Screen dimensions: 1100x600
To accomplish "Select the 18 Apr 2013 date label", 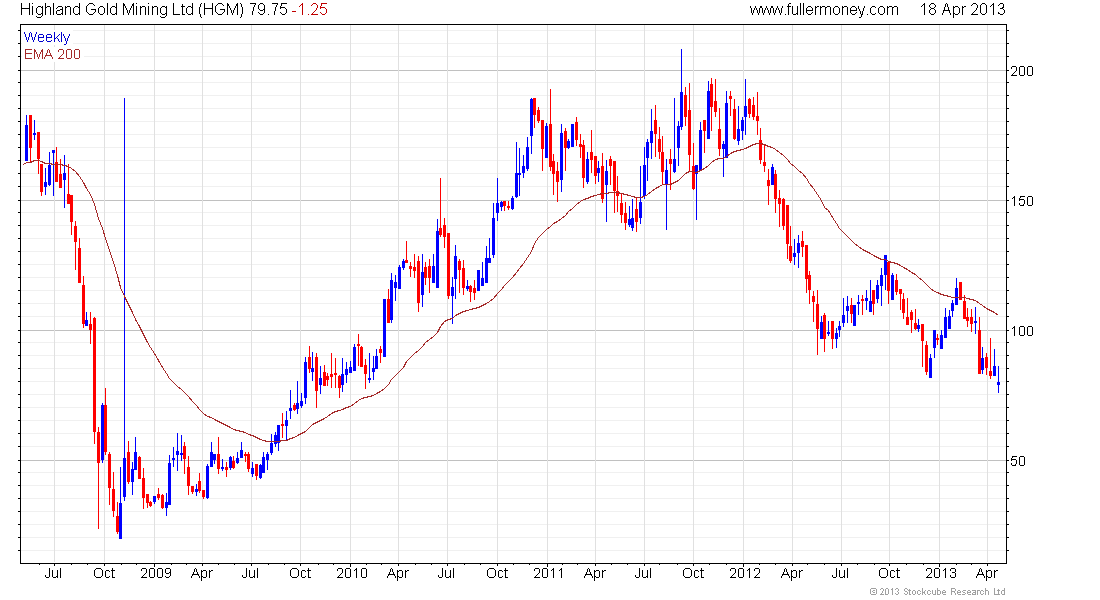I will click(x=962, y=10).
